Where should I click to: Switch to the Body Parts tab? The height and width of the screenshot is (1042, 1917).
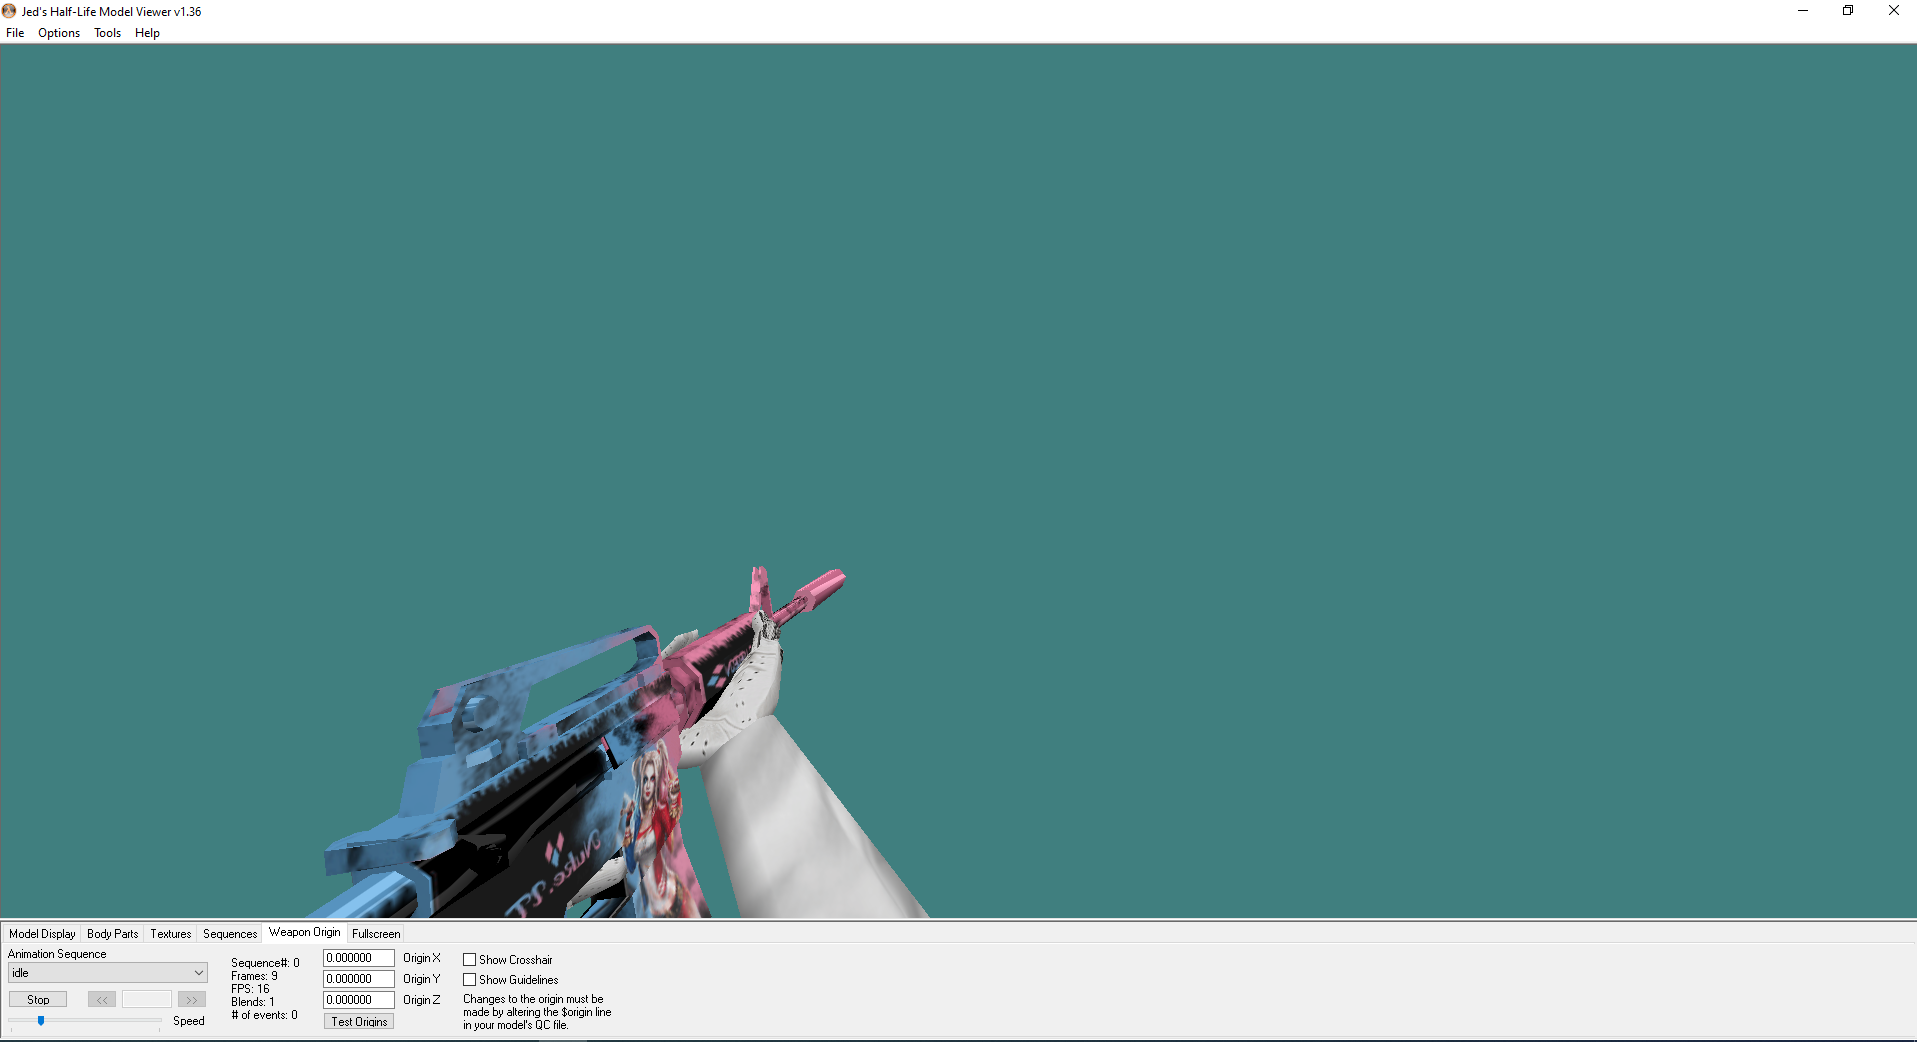112,934
